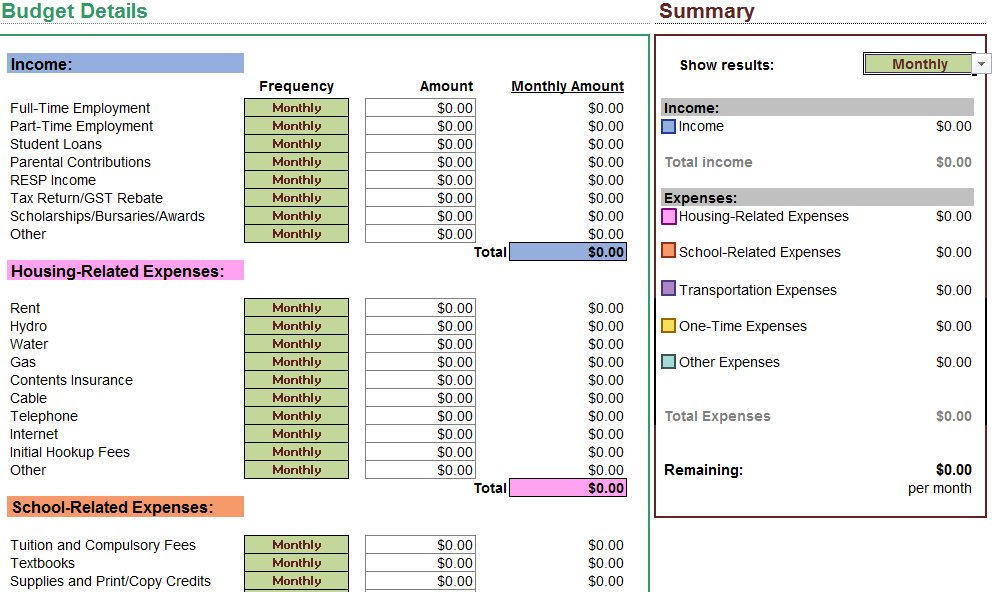Open Internet frequency cell
The image size is (994, 592).
coord(297,434)
